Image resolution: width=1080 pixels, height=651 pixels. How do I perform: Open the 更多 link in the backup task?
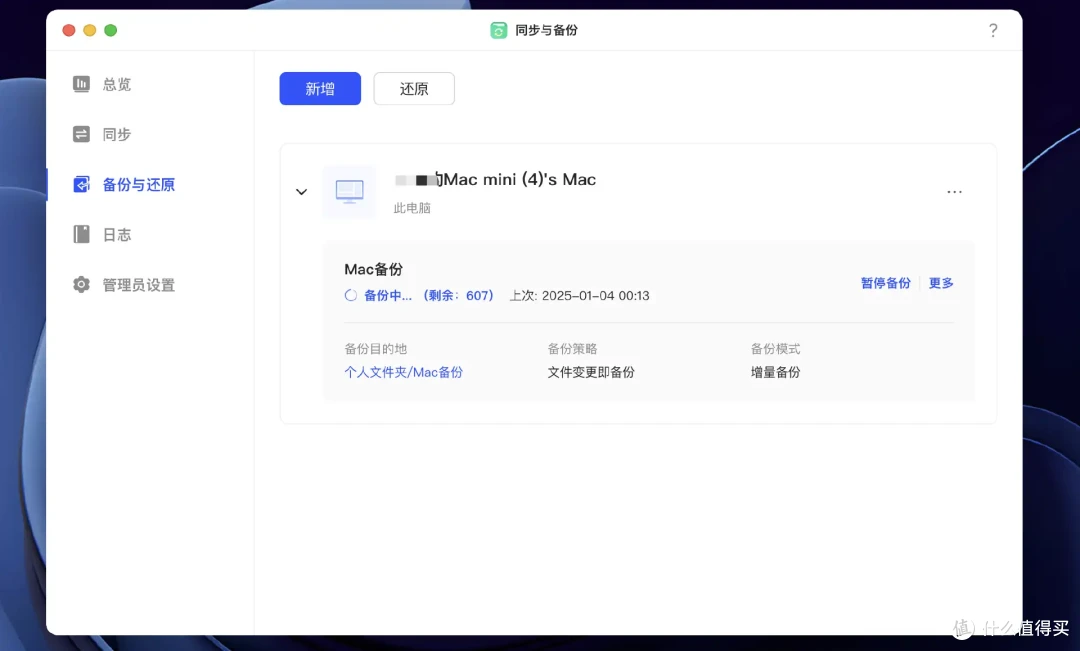coord(941,283)
